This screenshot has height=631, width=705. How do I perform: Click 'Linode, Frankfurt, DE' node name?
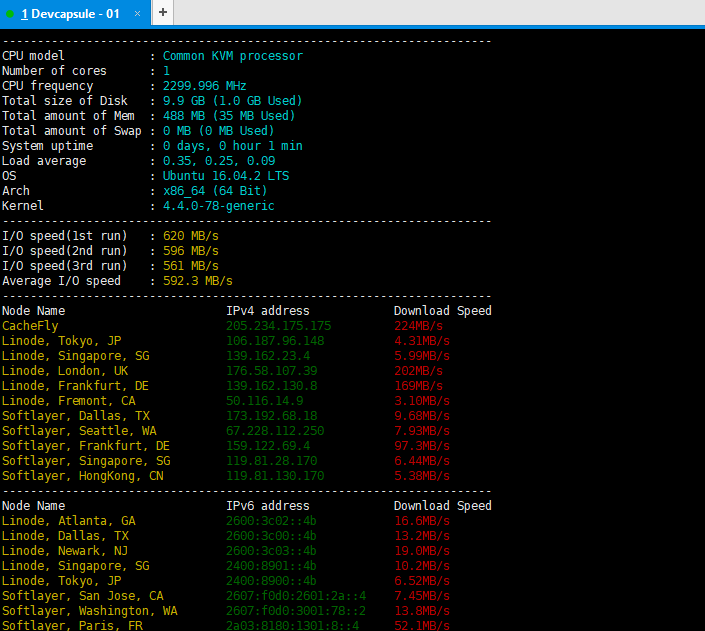(x=75, y=386)
